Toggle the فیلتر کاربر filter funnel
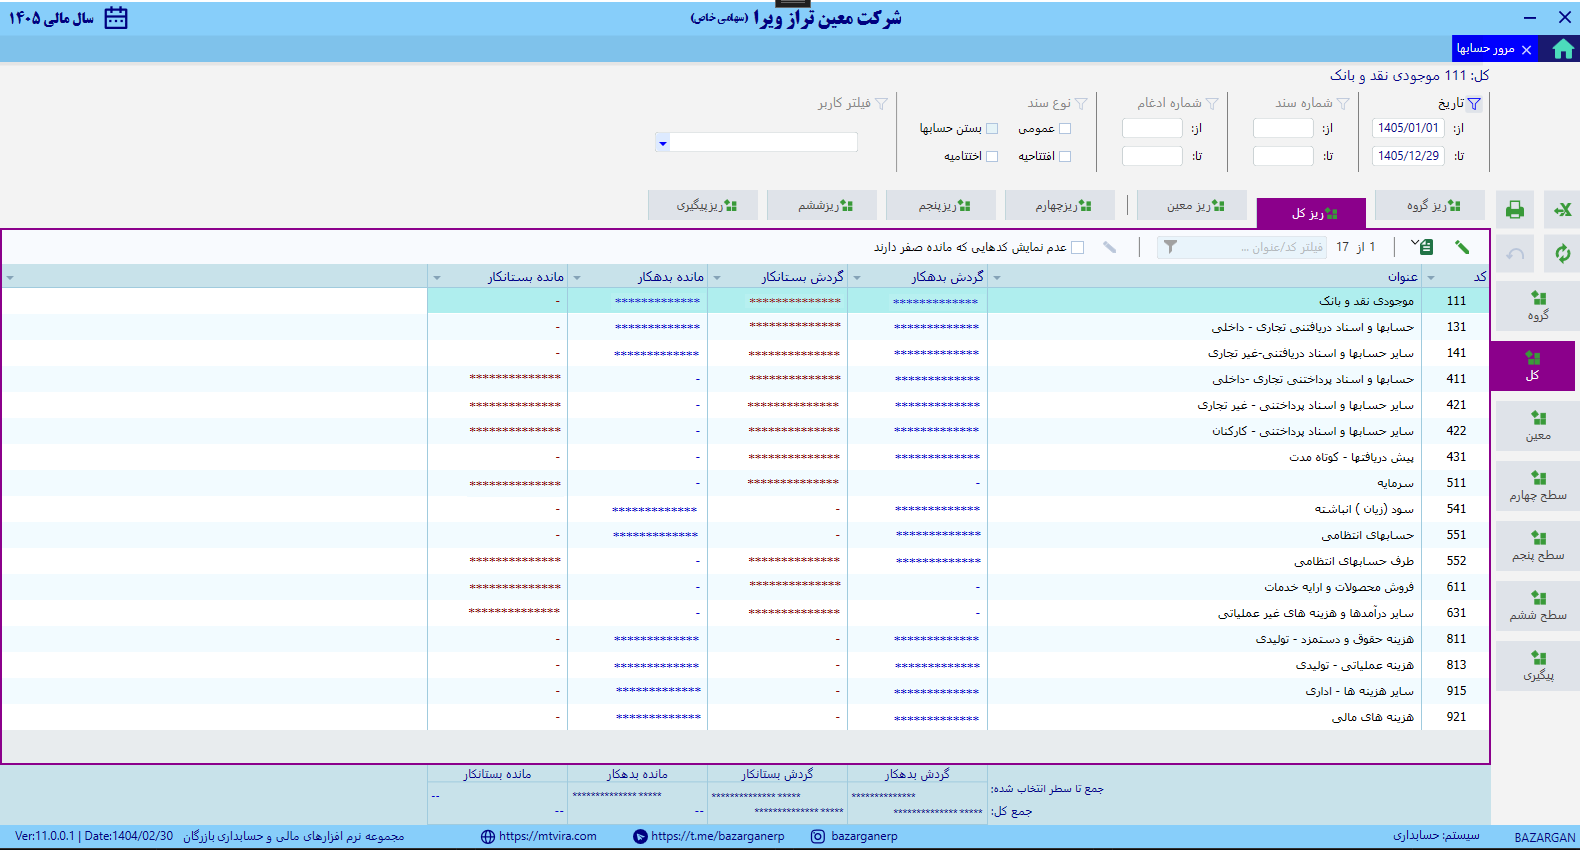Viewport: 1580px width, 850px height. 881,103
